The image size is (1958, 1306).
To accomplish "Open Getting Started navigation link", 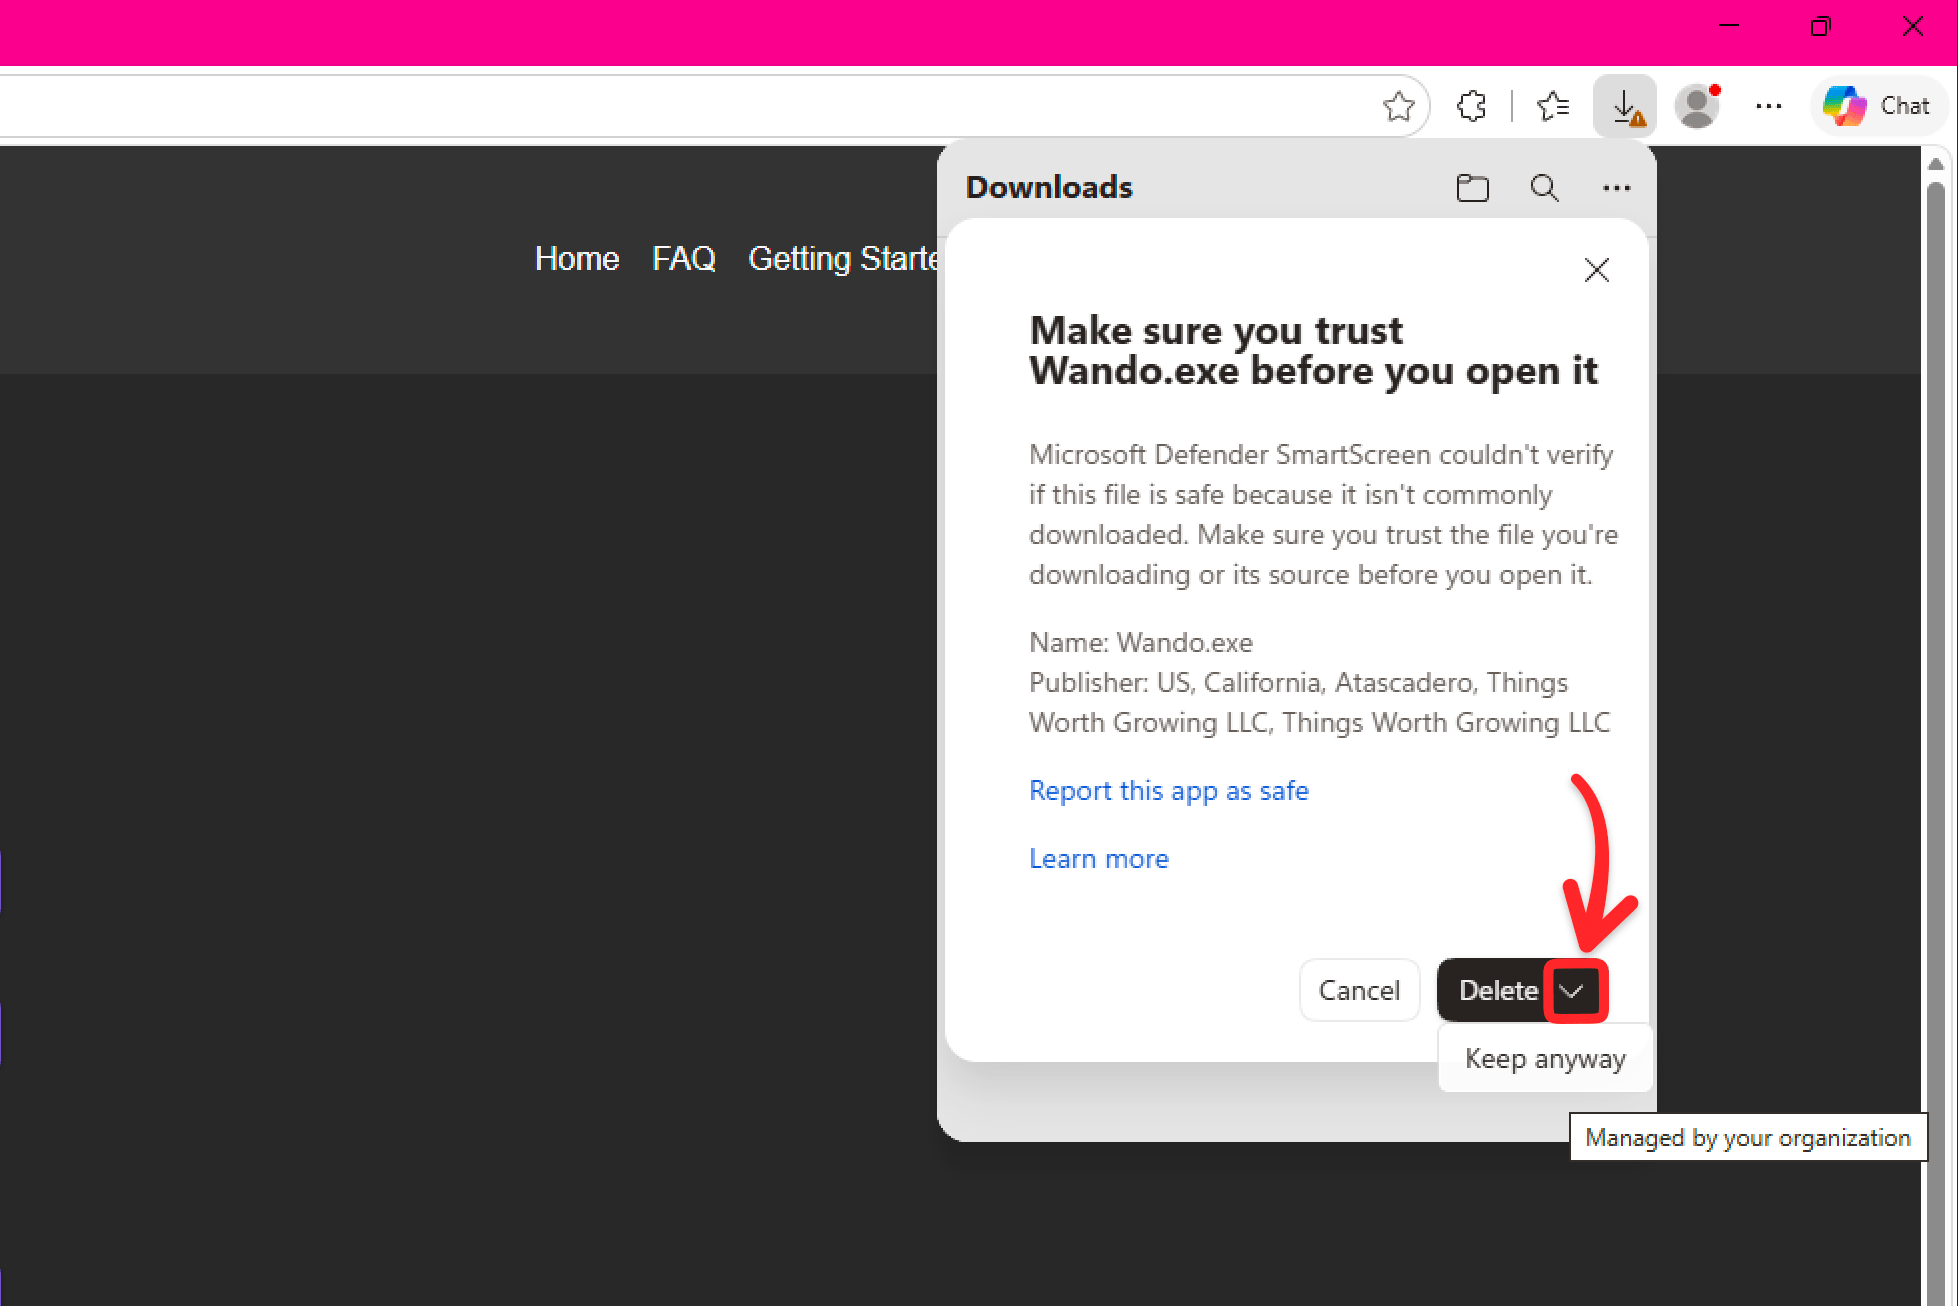I will coord(843,259).
